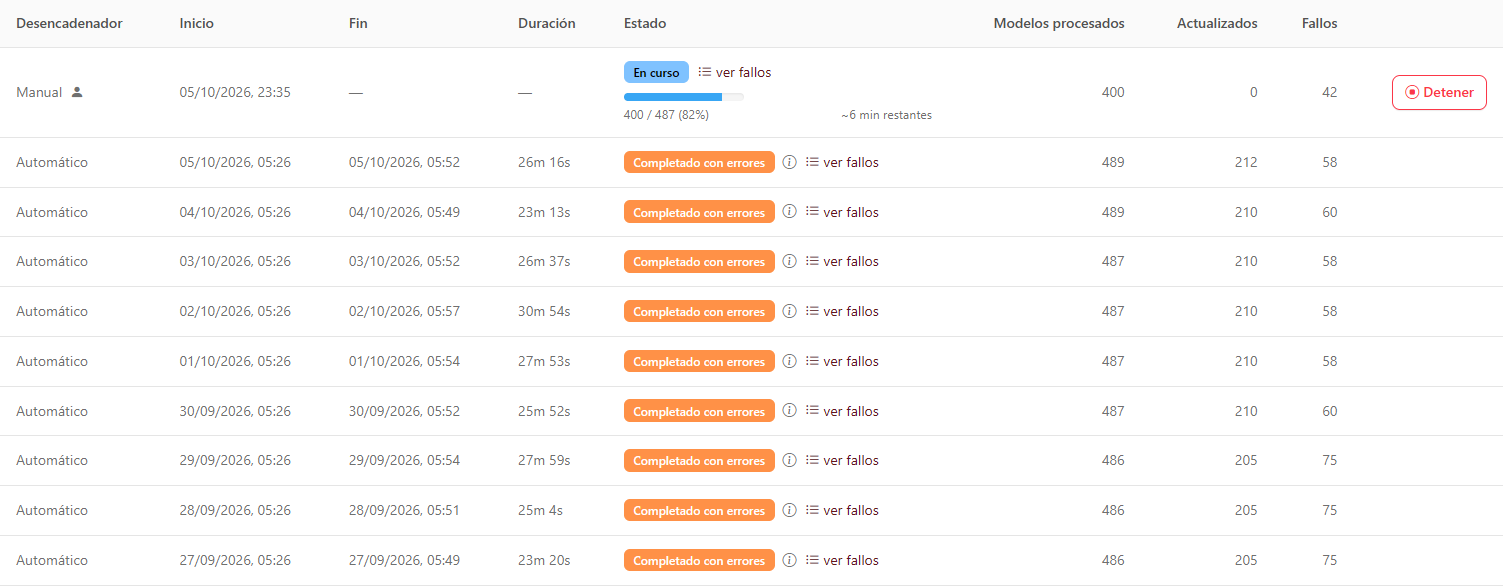1503x586 pixels.
Task: Click the Desencadenador column header
Action: pyautogui.click(x=69, y=23)
